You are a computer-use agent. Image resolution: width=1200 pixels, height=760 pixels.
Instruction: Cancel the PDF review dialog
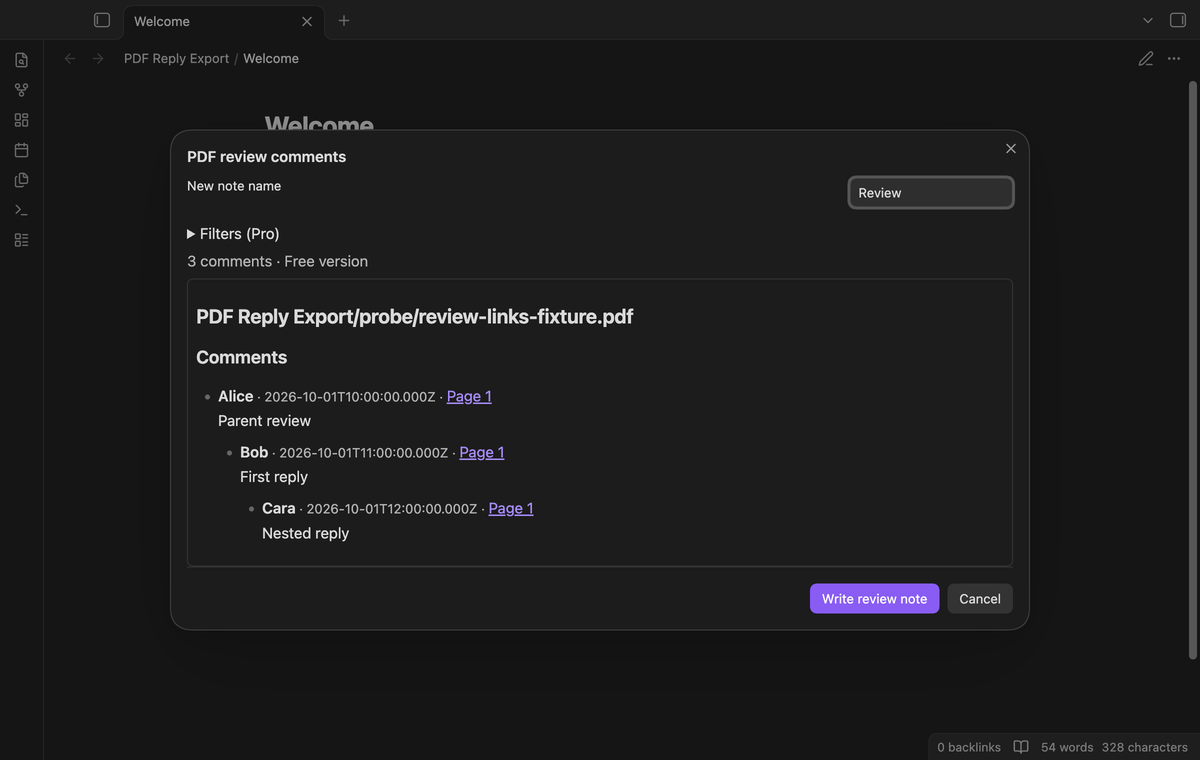pyautogui.click(x=980, y=599)
